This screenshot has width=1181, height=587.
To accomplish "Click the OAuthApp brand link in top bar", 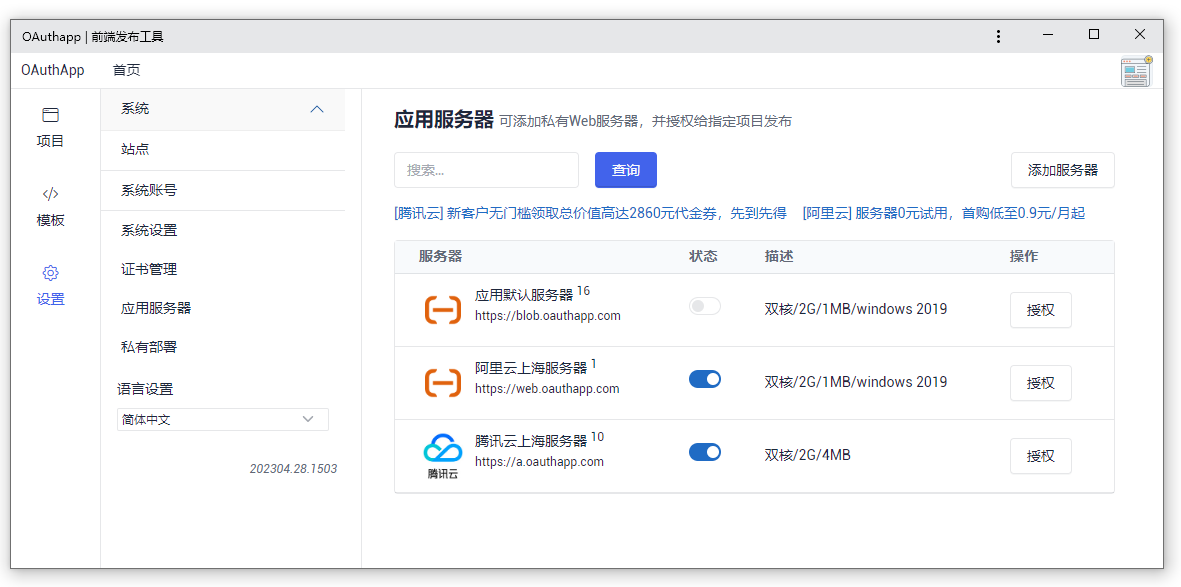I will pos(53,71).
